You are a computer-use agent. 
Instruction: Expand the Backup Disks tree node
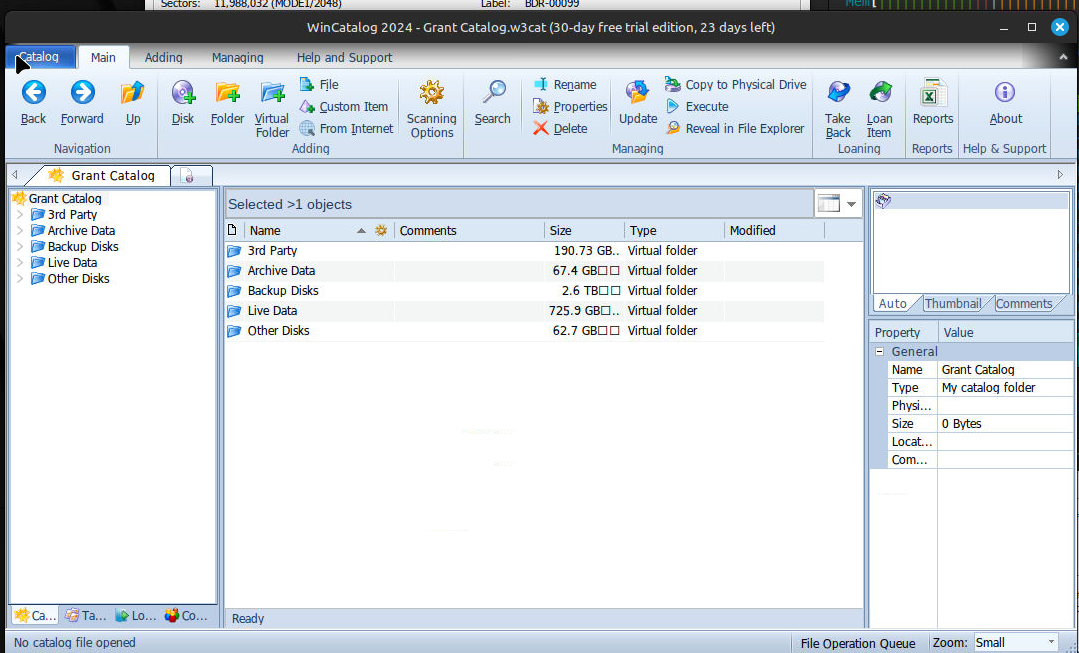tap(20, 246)
